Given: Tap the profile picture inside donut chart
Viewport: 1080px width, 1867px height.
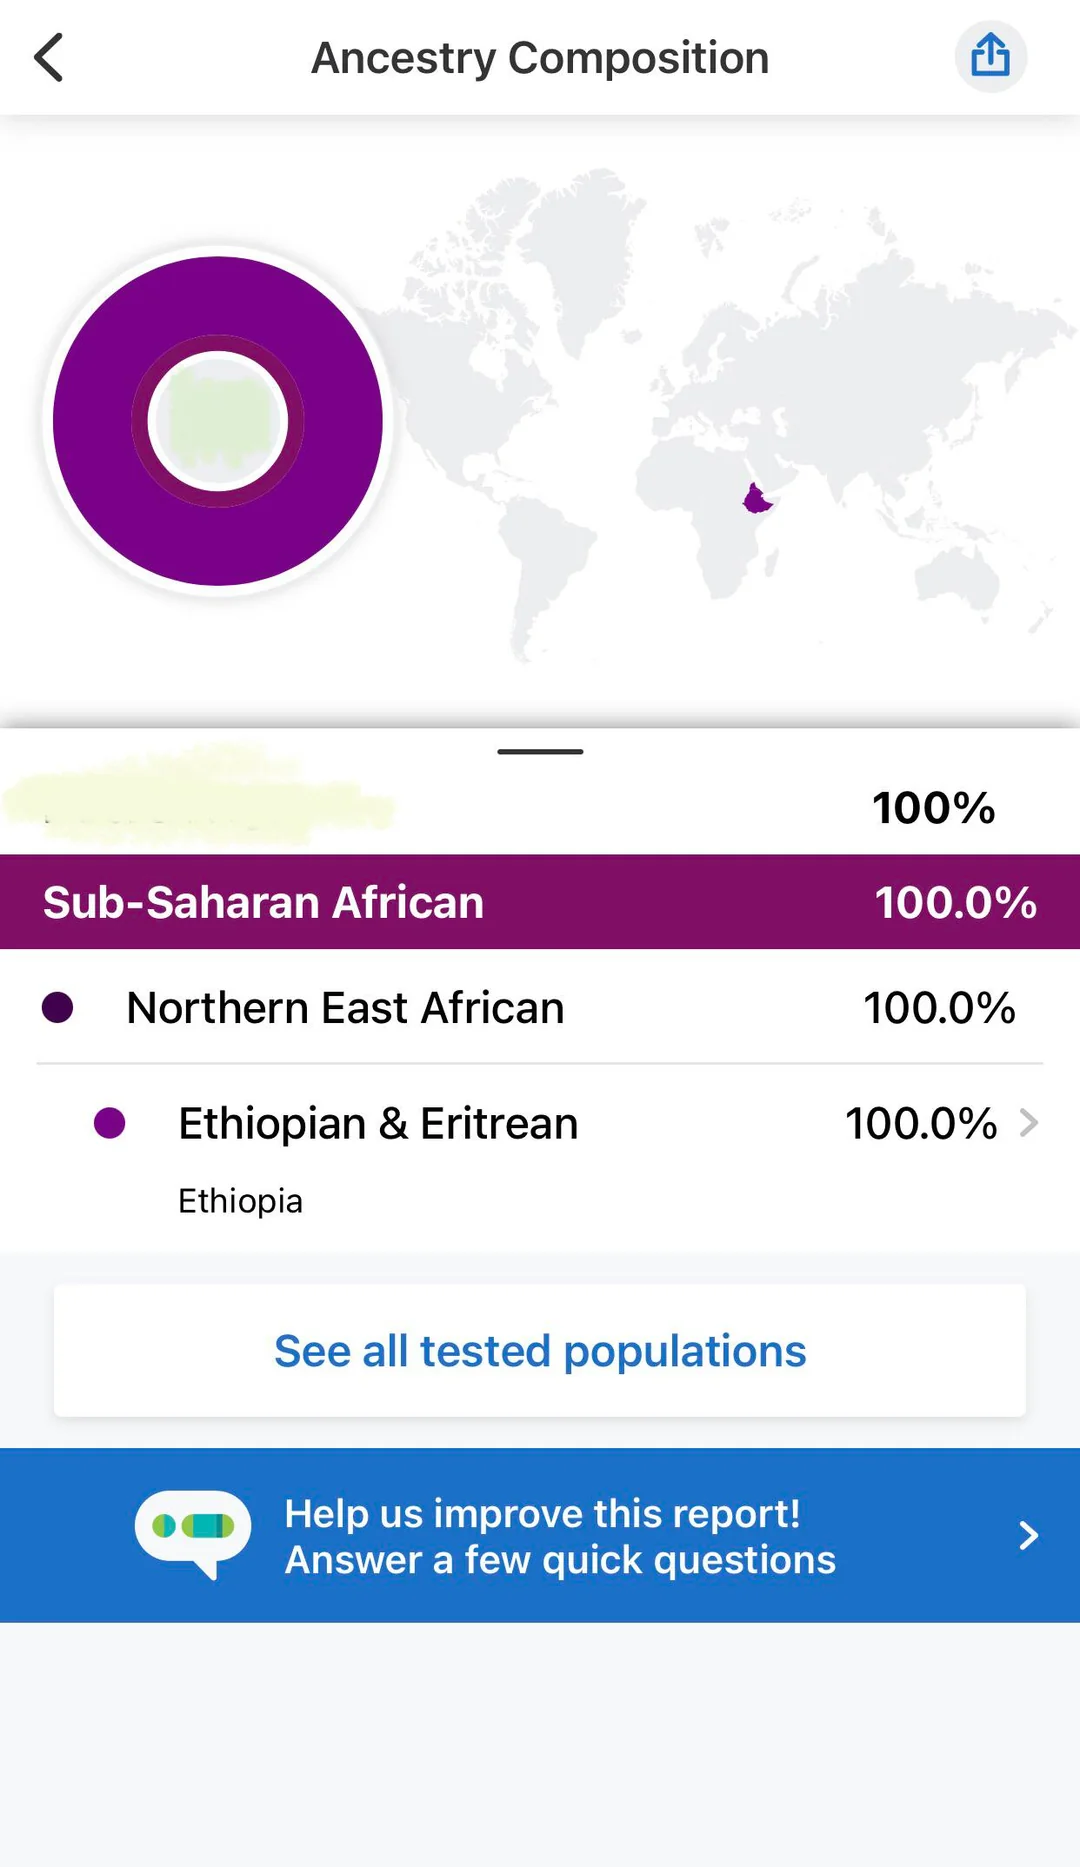Looking at the screenshot, I should (x=218, y=421).
